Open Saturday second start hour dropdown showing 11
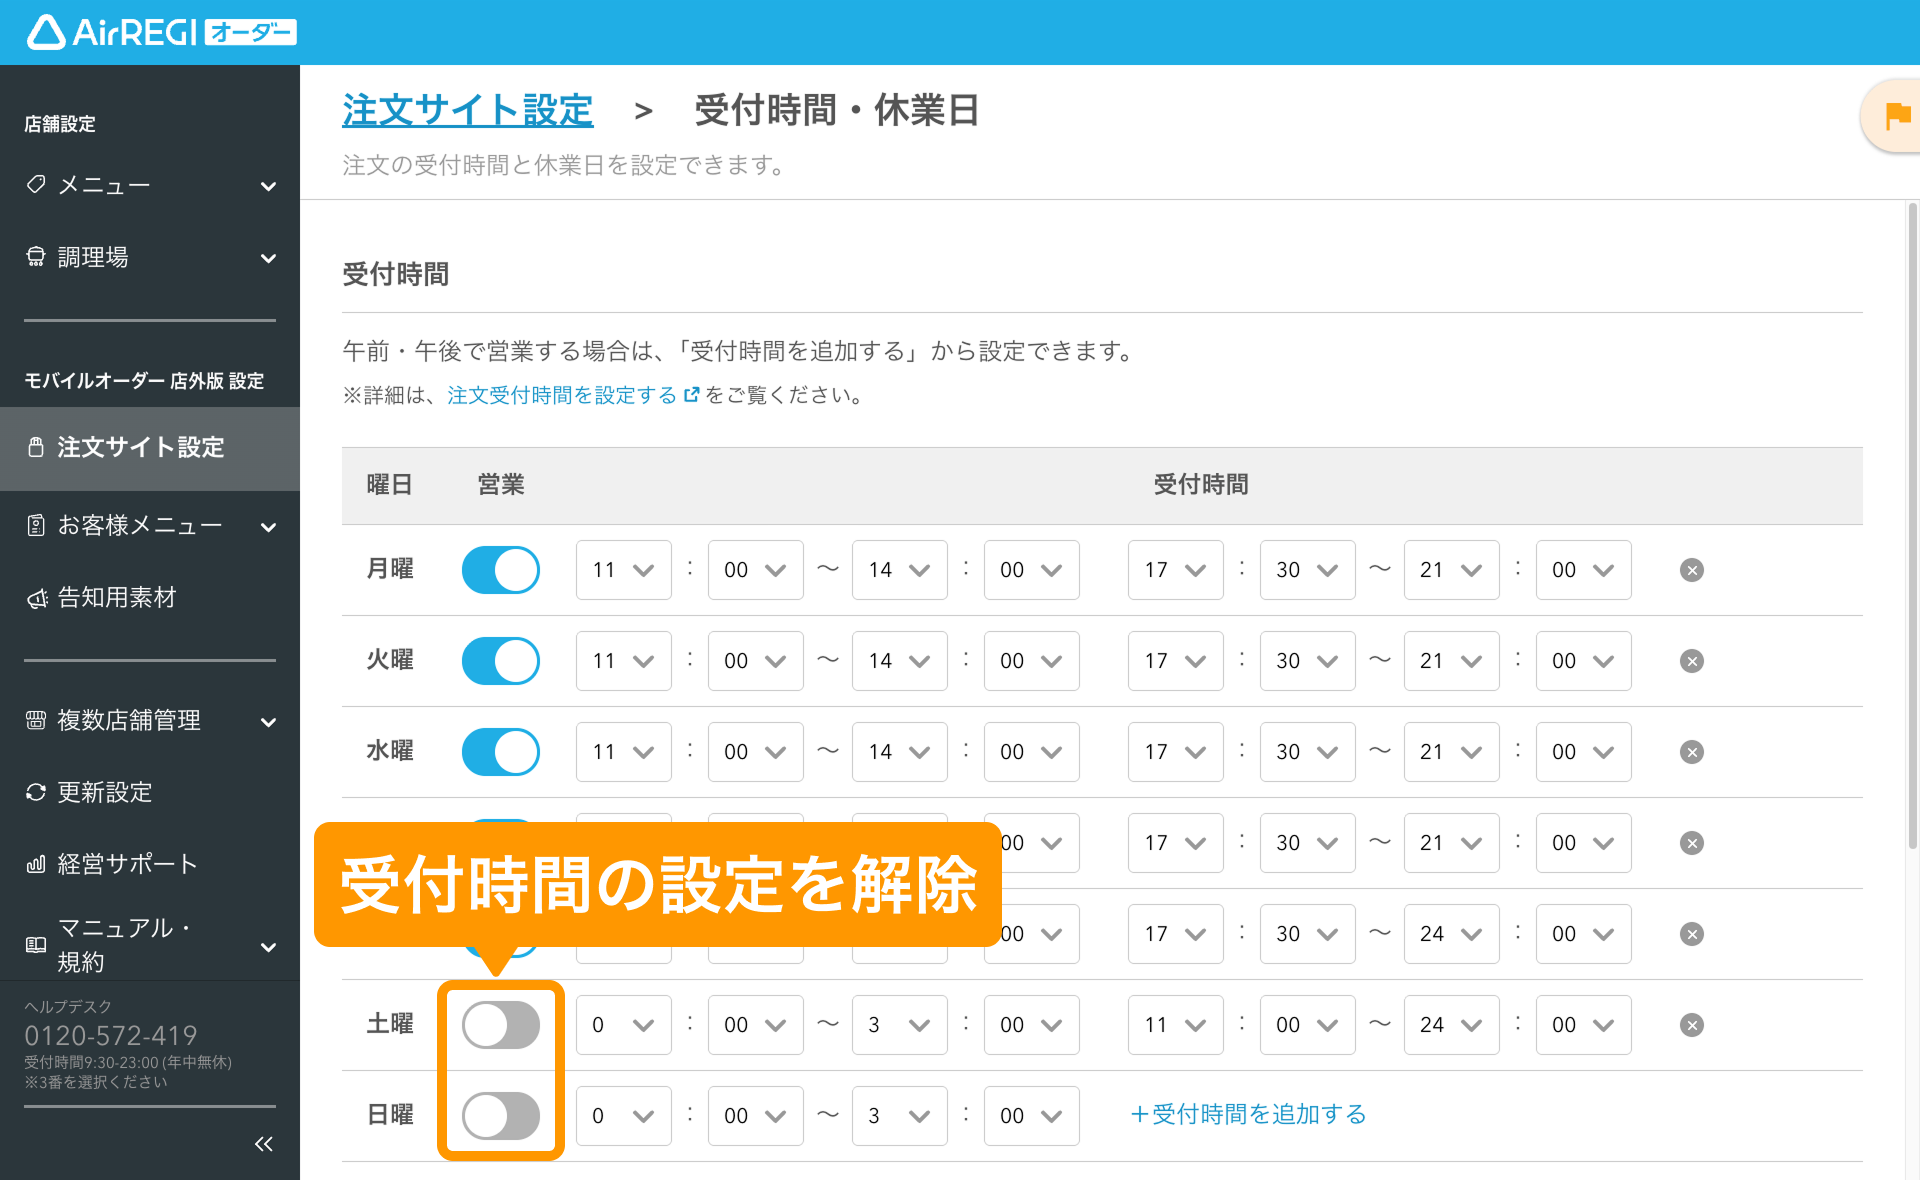This screenshot has height=1180, width=1920. pos(1176,1025)
